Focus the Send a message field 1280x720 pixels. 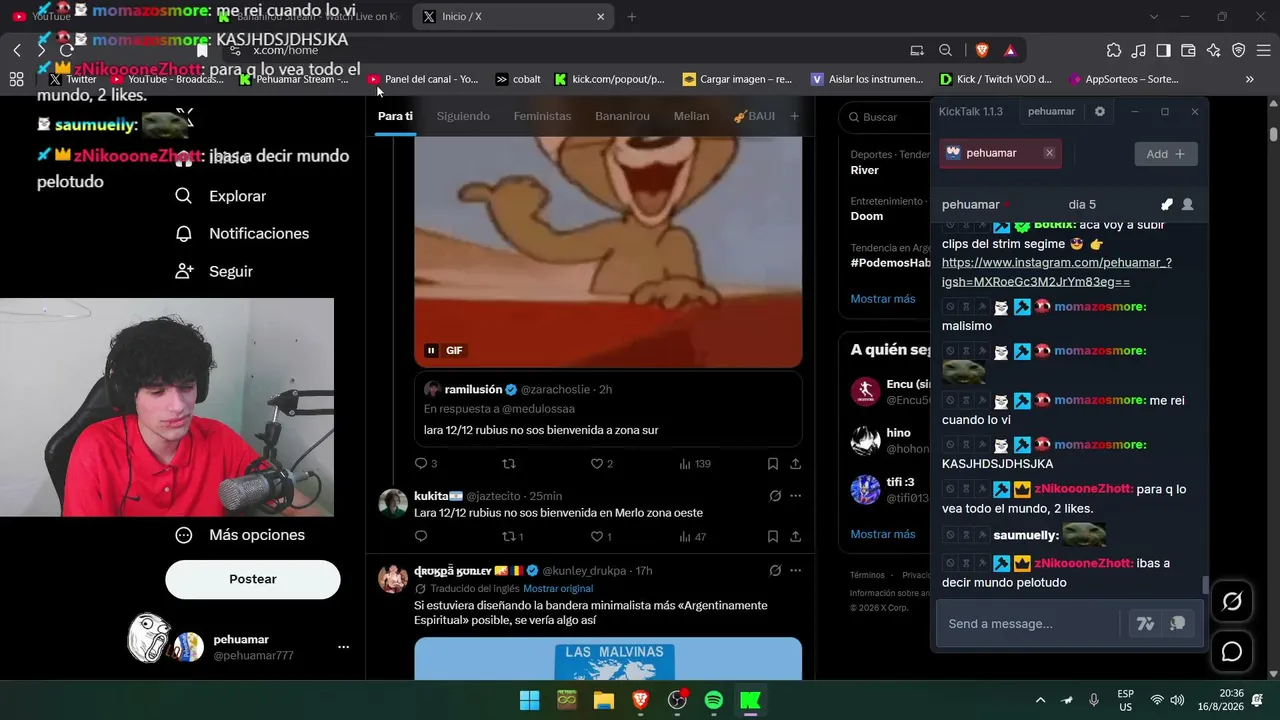1028,624
